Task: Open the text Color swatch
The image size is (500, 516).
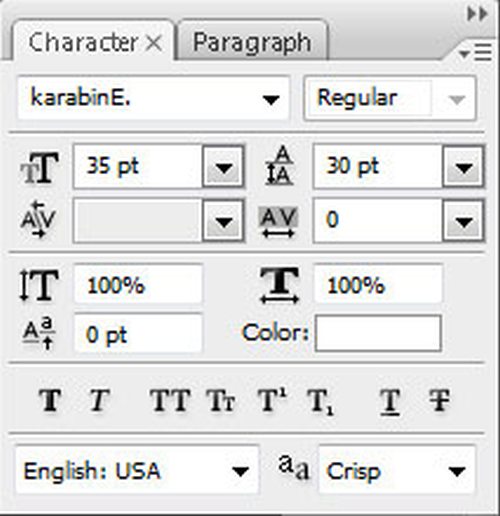Action: [378, 333]
